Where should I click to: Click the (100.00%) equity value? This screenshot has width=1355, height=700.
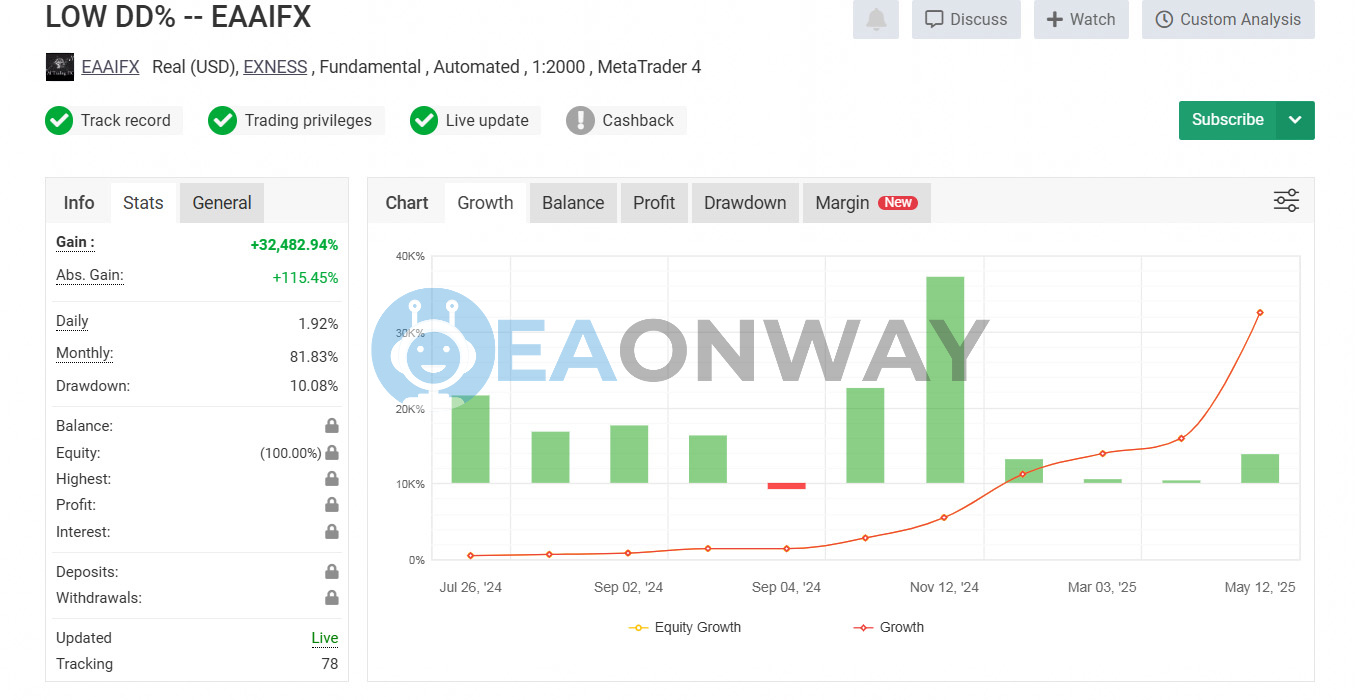290,453
